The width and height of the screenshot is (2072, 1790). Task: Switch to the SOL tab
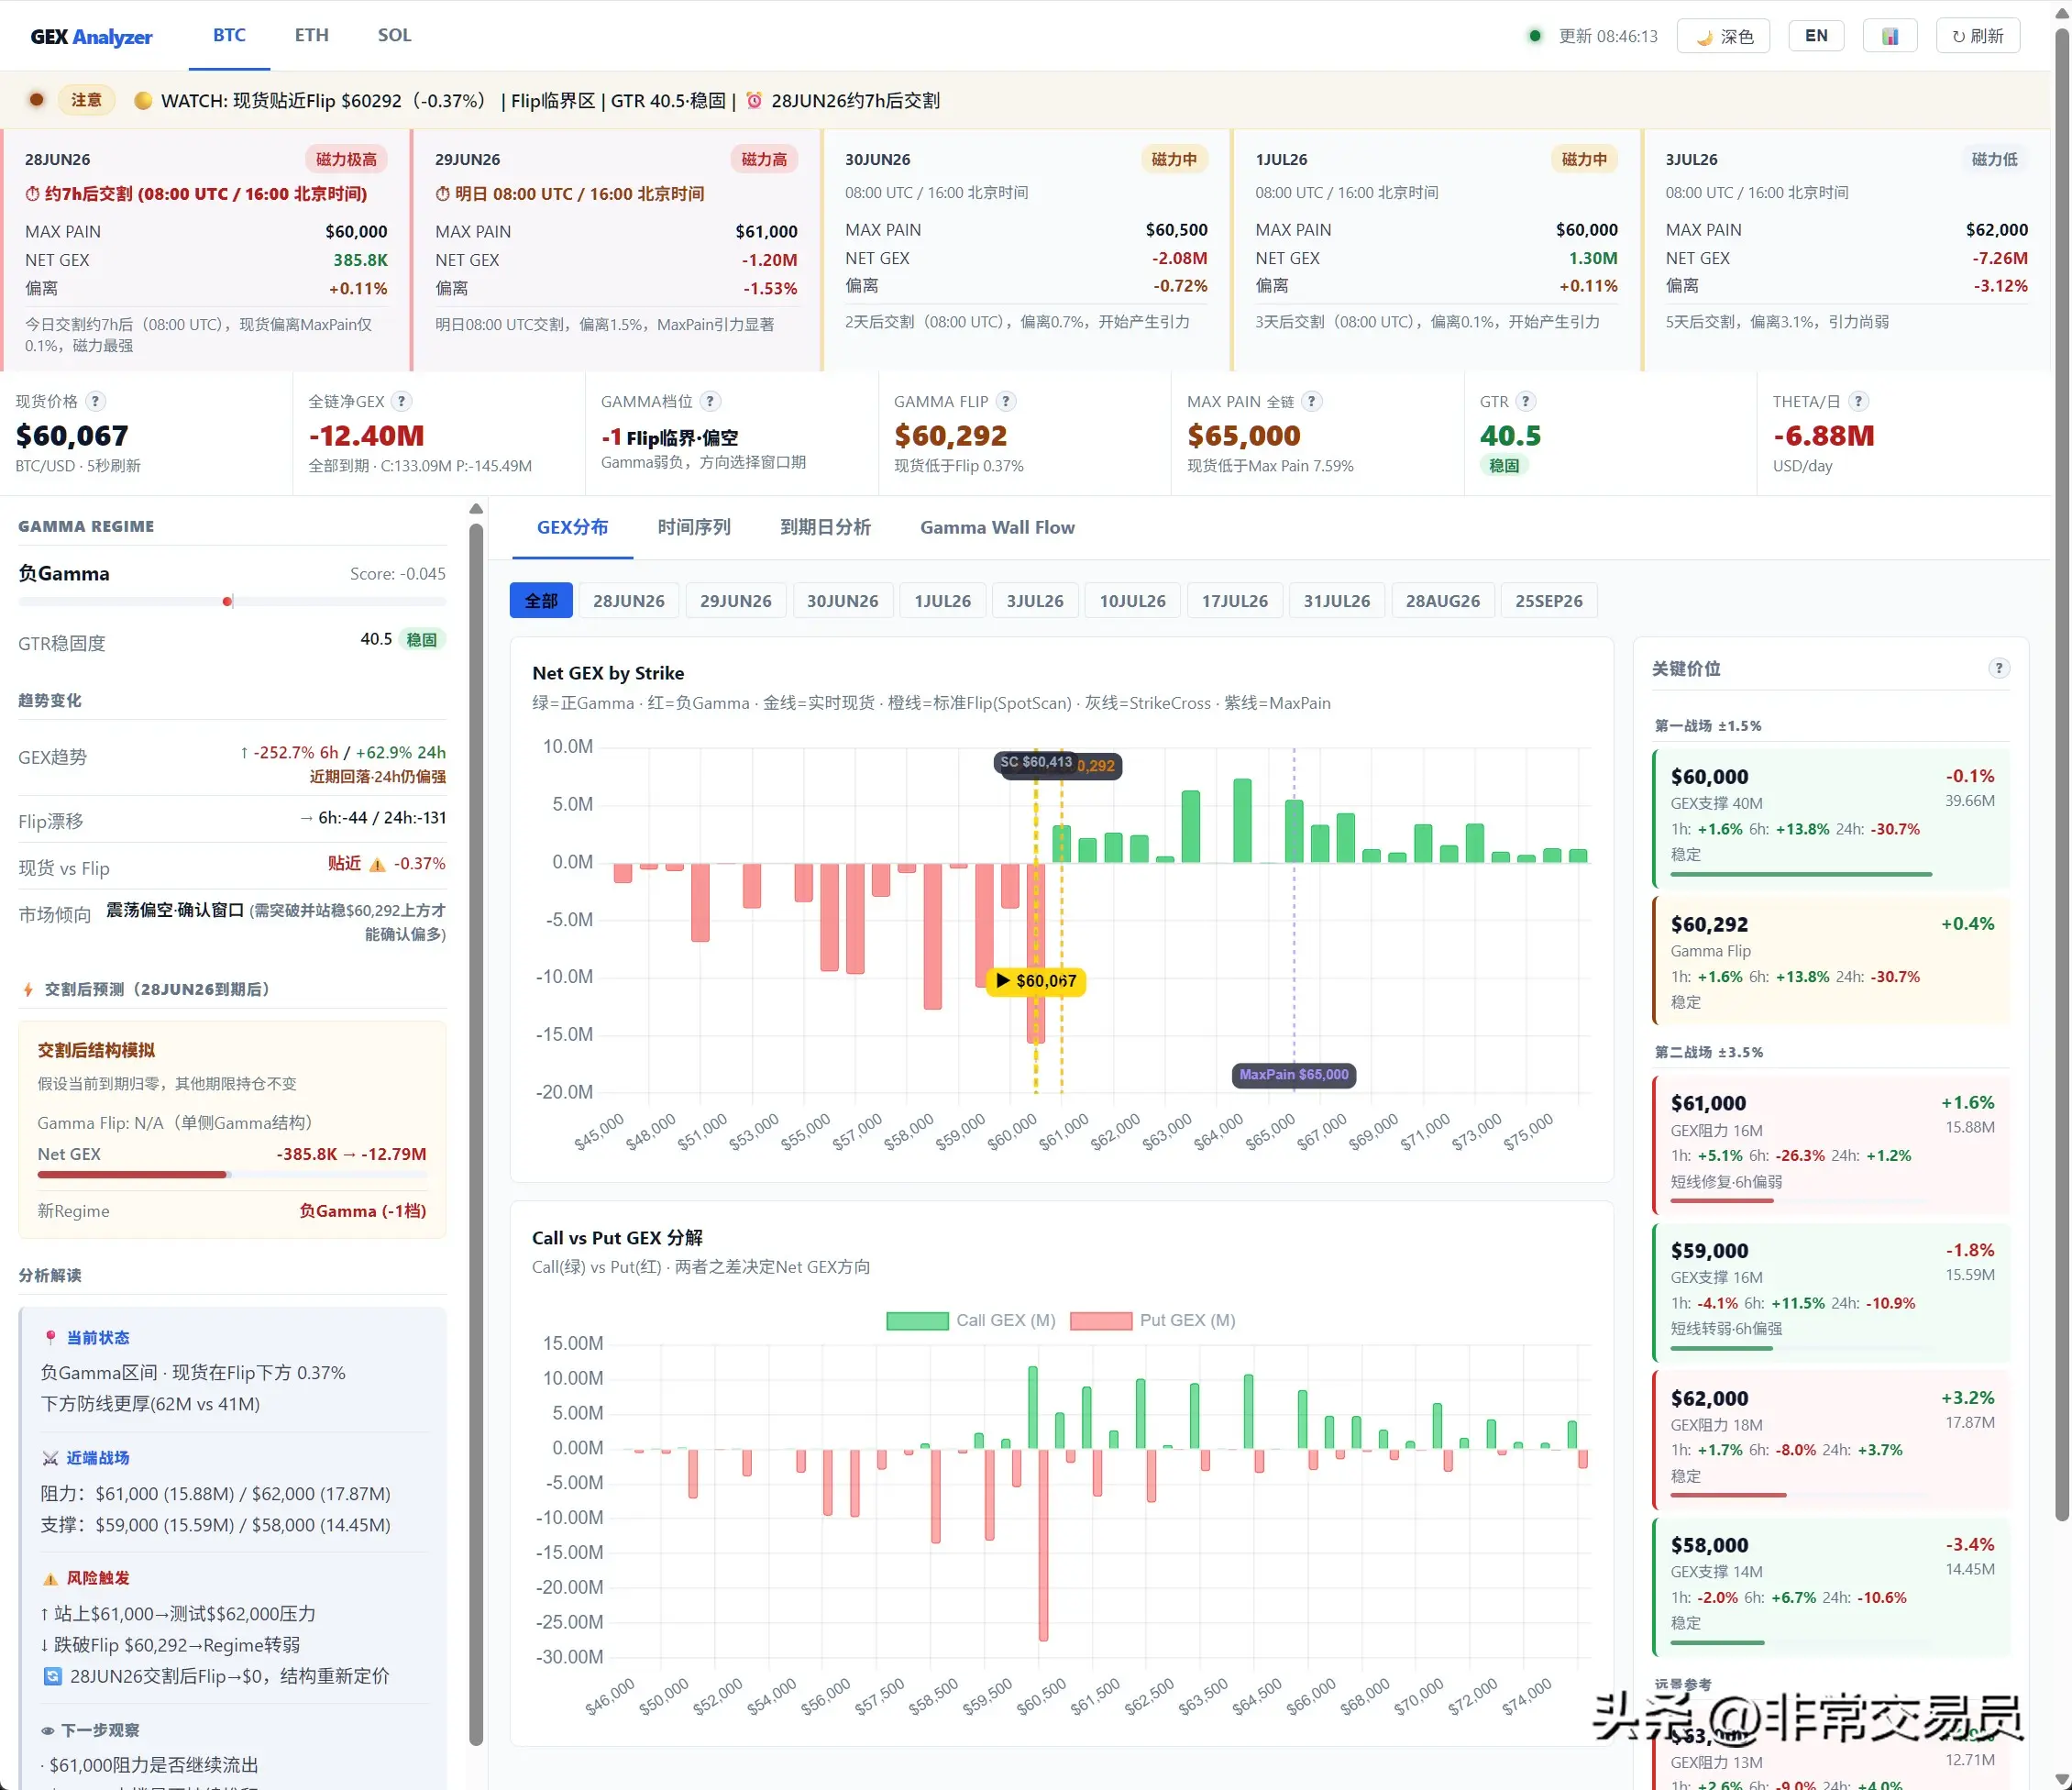click(x=394, y=35)
